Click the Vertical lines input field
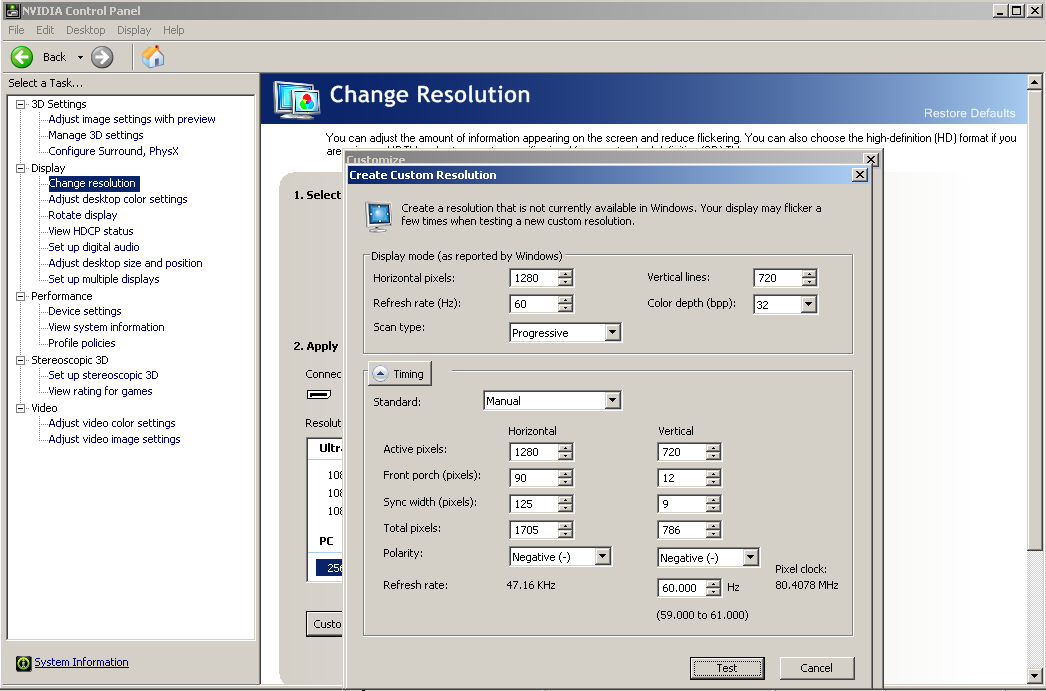Viewport: 1046px width, 691px height. click(x=778, y=278)
